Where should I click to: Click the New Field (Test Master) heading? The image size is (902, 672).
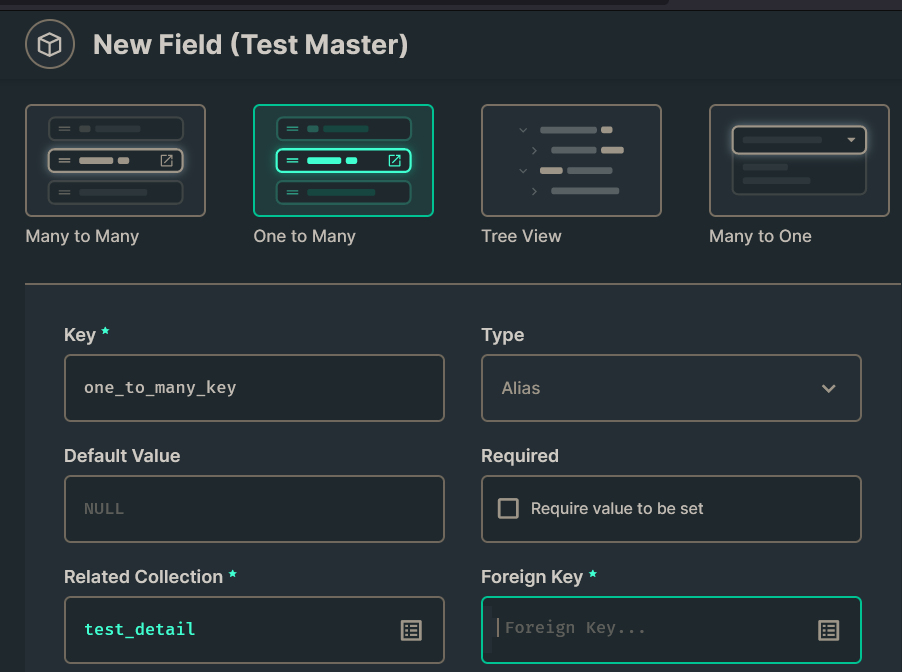250,45
